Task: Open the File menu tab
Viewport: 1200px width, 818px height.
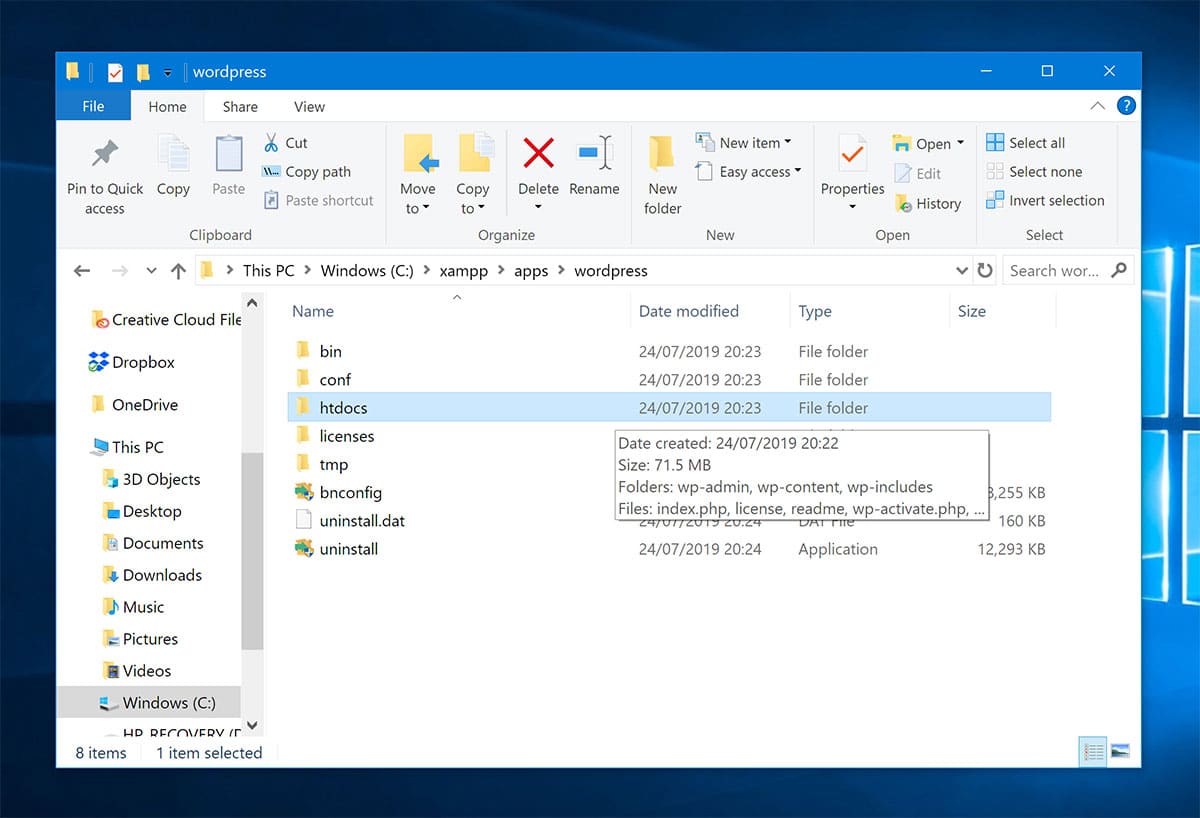Action: coord(93,106)
